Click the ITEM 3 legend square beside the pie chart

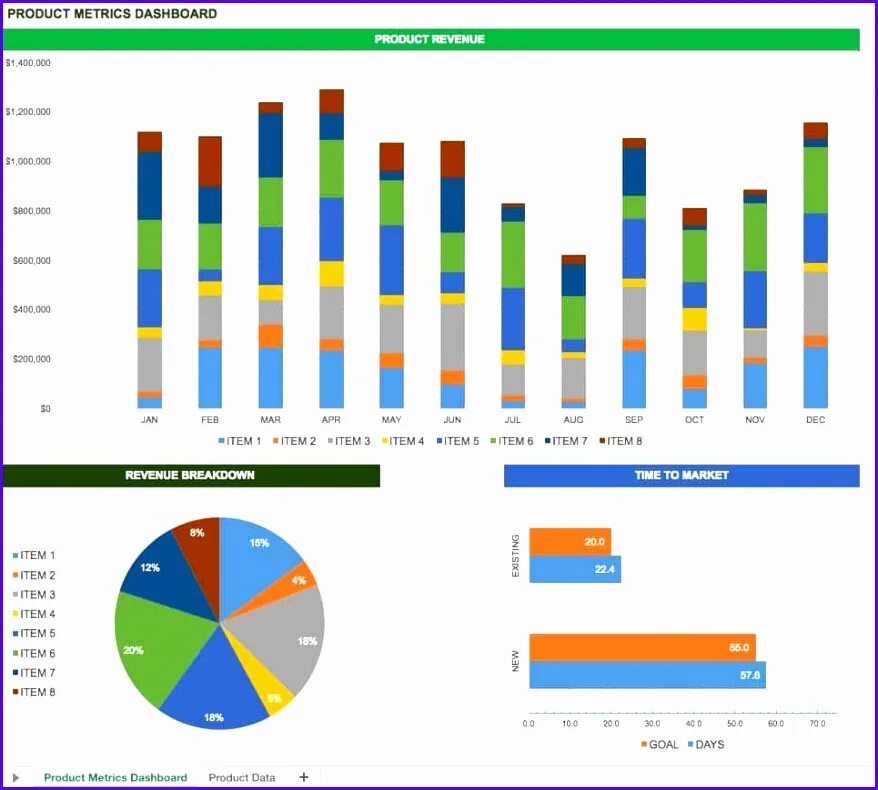click(x=15, y=595)
